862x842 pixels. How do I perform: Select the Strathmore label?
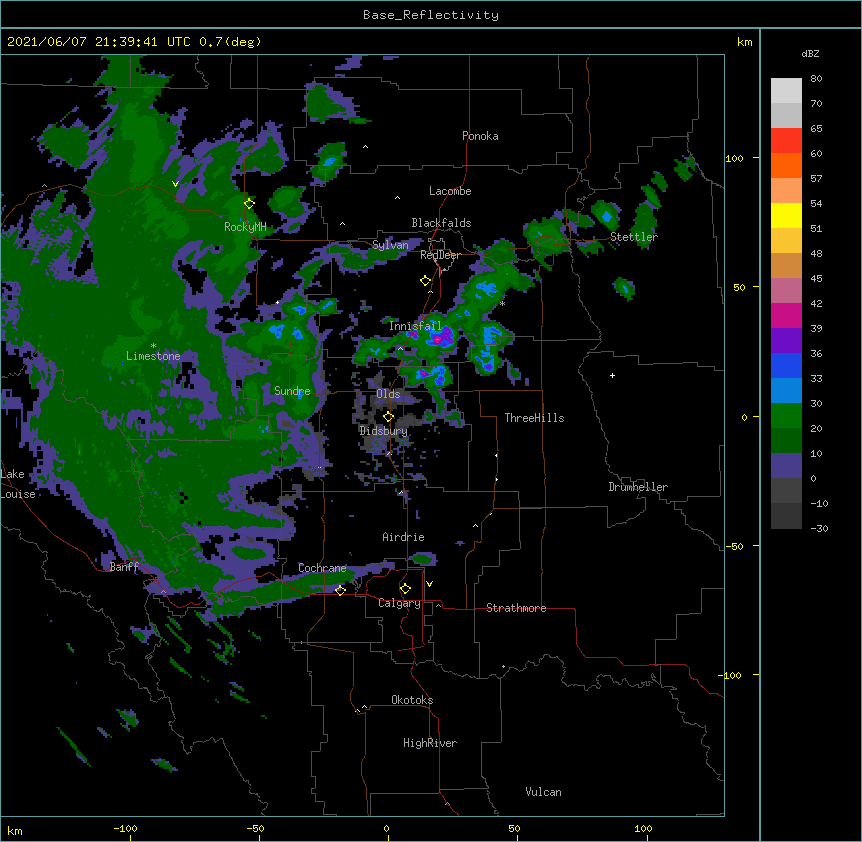click(516, 608)
